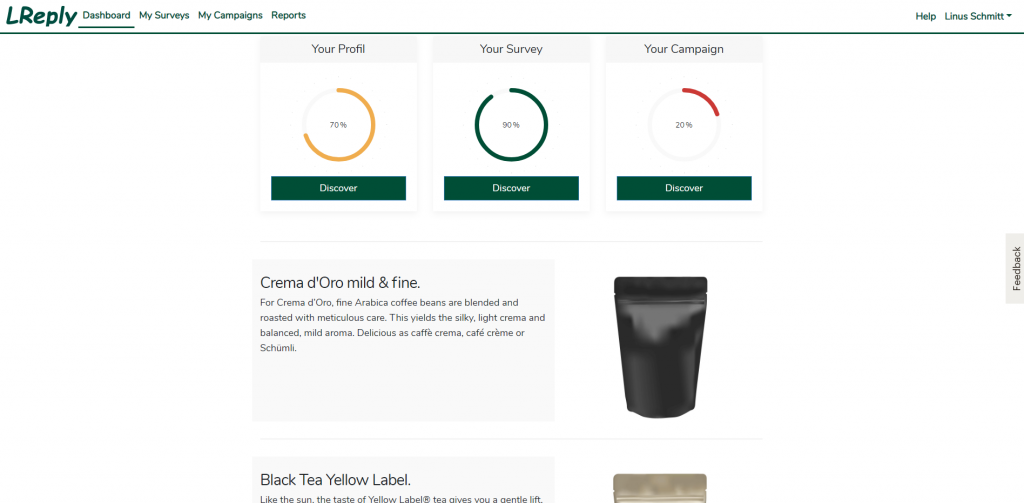Open the Help link
Screen dimensions: 1024x503
(x=925, y=16)
